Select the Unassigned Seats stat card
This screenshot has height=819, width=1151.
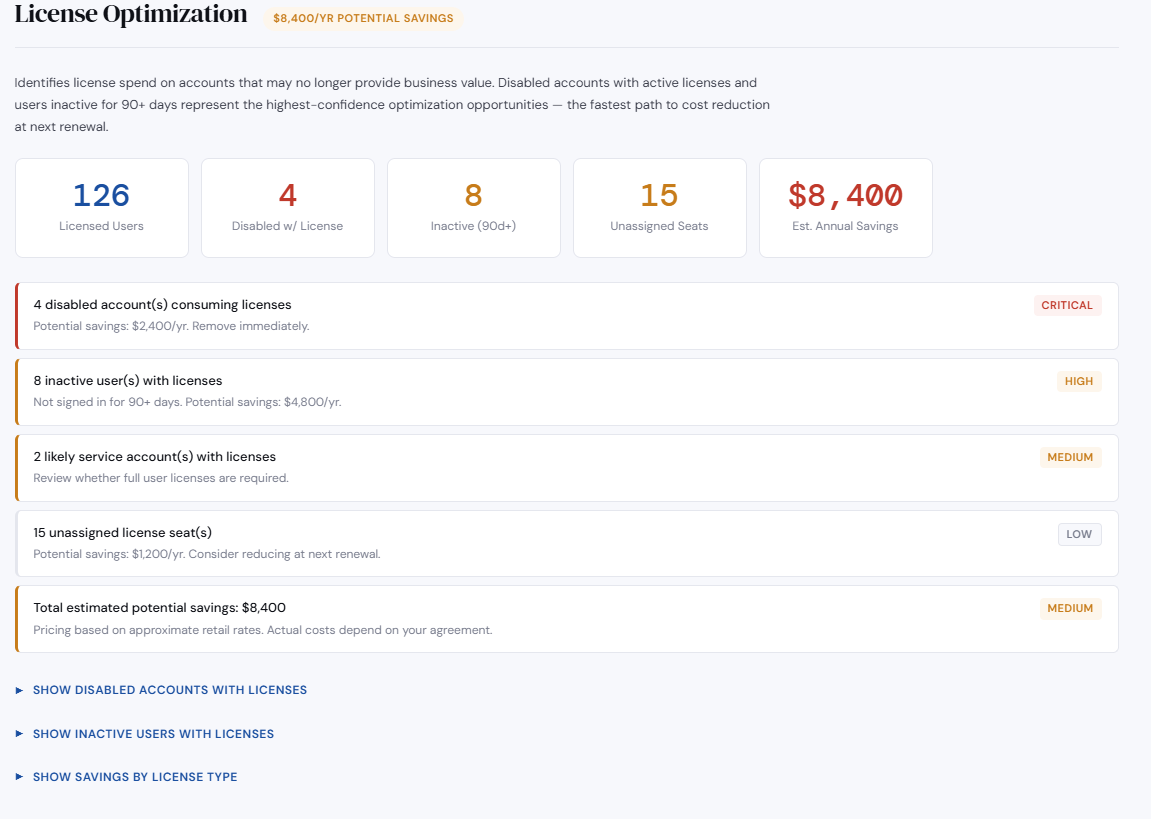(659, 207)
